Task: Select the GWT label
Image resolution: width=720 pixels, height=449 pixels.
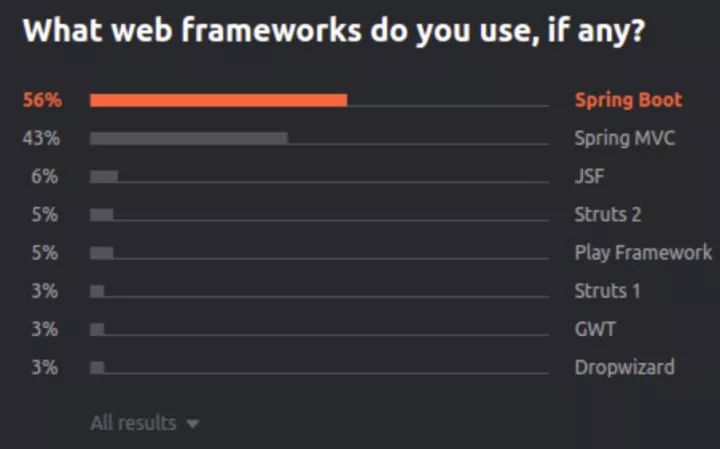Action: pos(595,329)
